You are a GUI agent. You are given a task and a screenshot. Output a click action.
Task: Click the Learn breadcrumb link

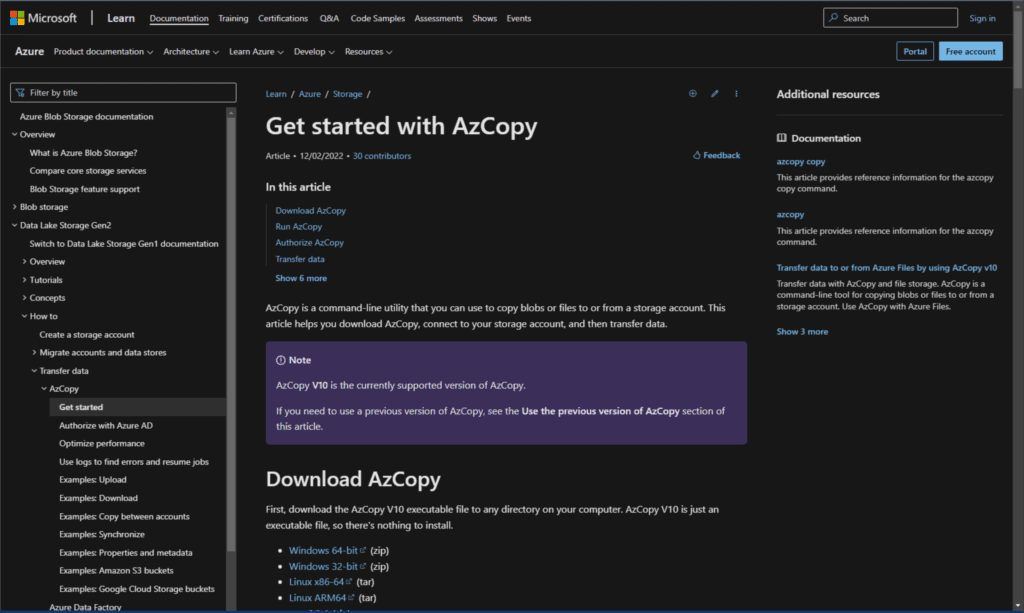276,94
